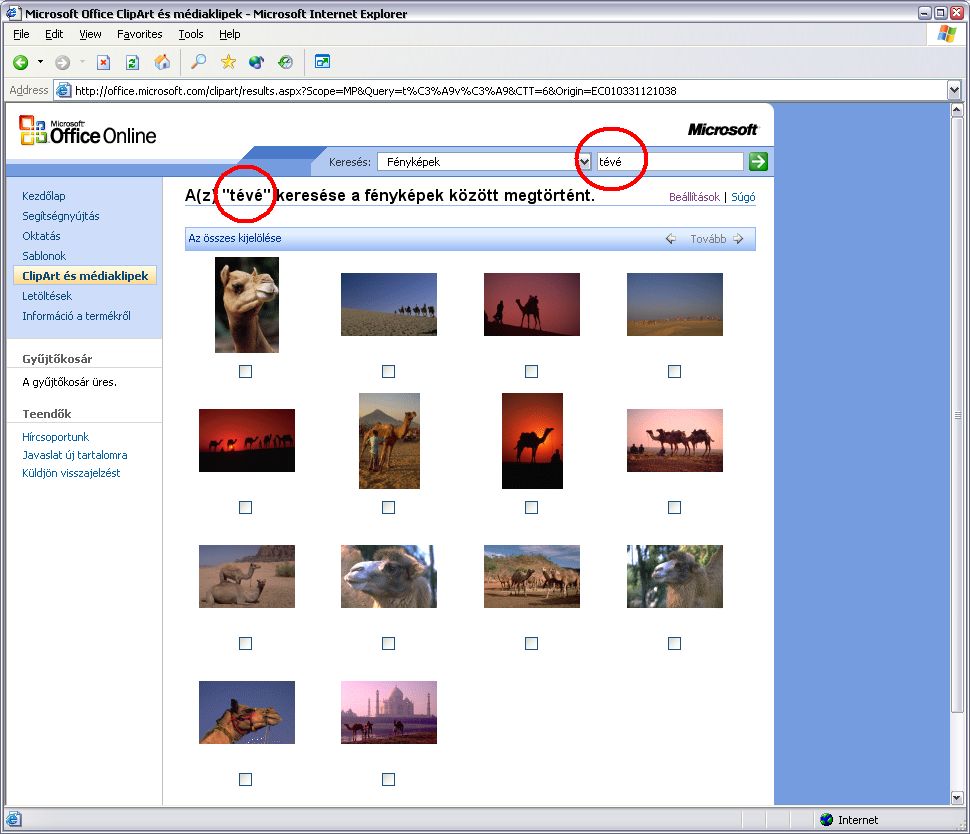
Task: Open Letöltések in the sidebar
Action: tap(47, 296)
